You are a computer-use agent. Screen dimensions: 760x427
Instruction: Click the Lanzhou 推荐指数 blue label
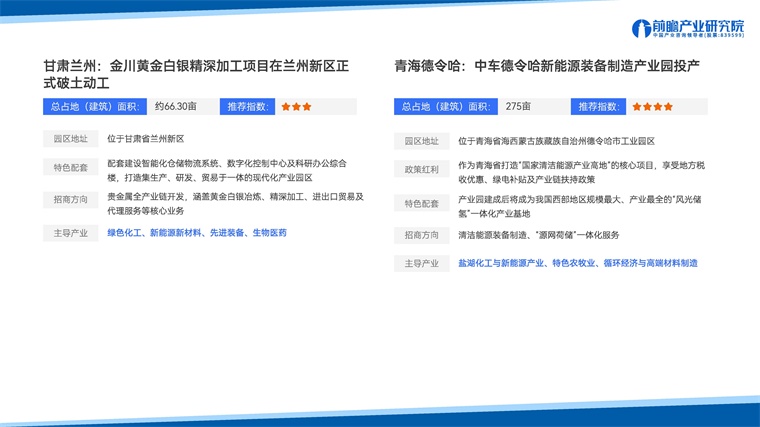(x=248, y=107)
